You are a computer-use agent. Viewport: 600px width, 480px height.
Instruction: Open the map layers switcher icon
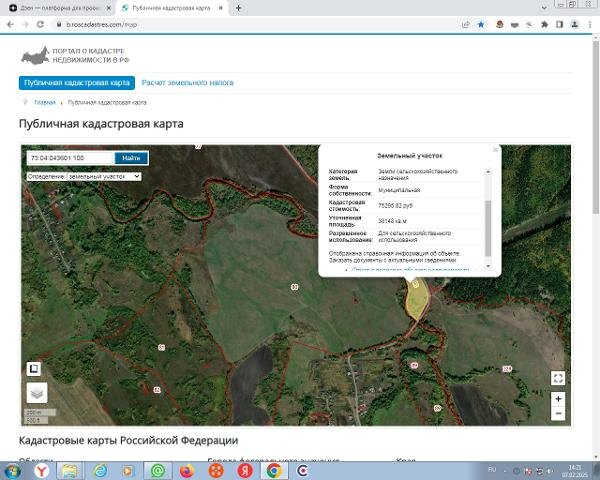(37, 392)
